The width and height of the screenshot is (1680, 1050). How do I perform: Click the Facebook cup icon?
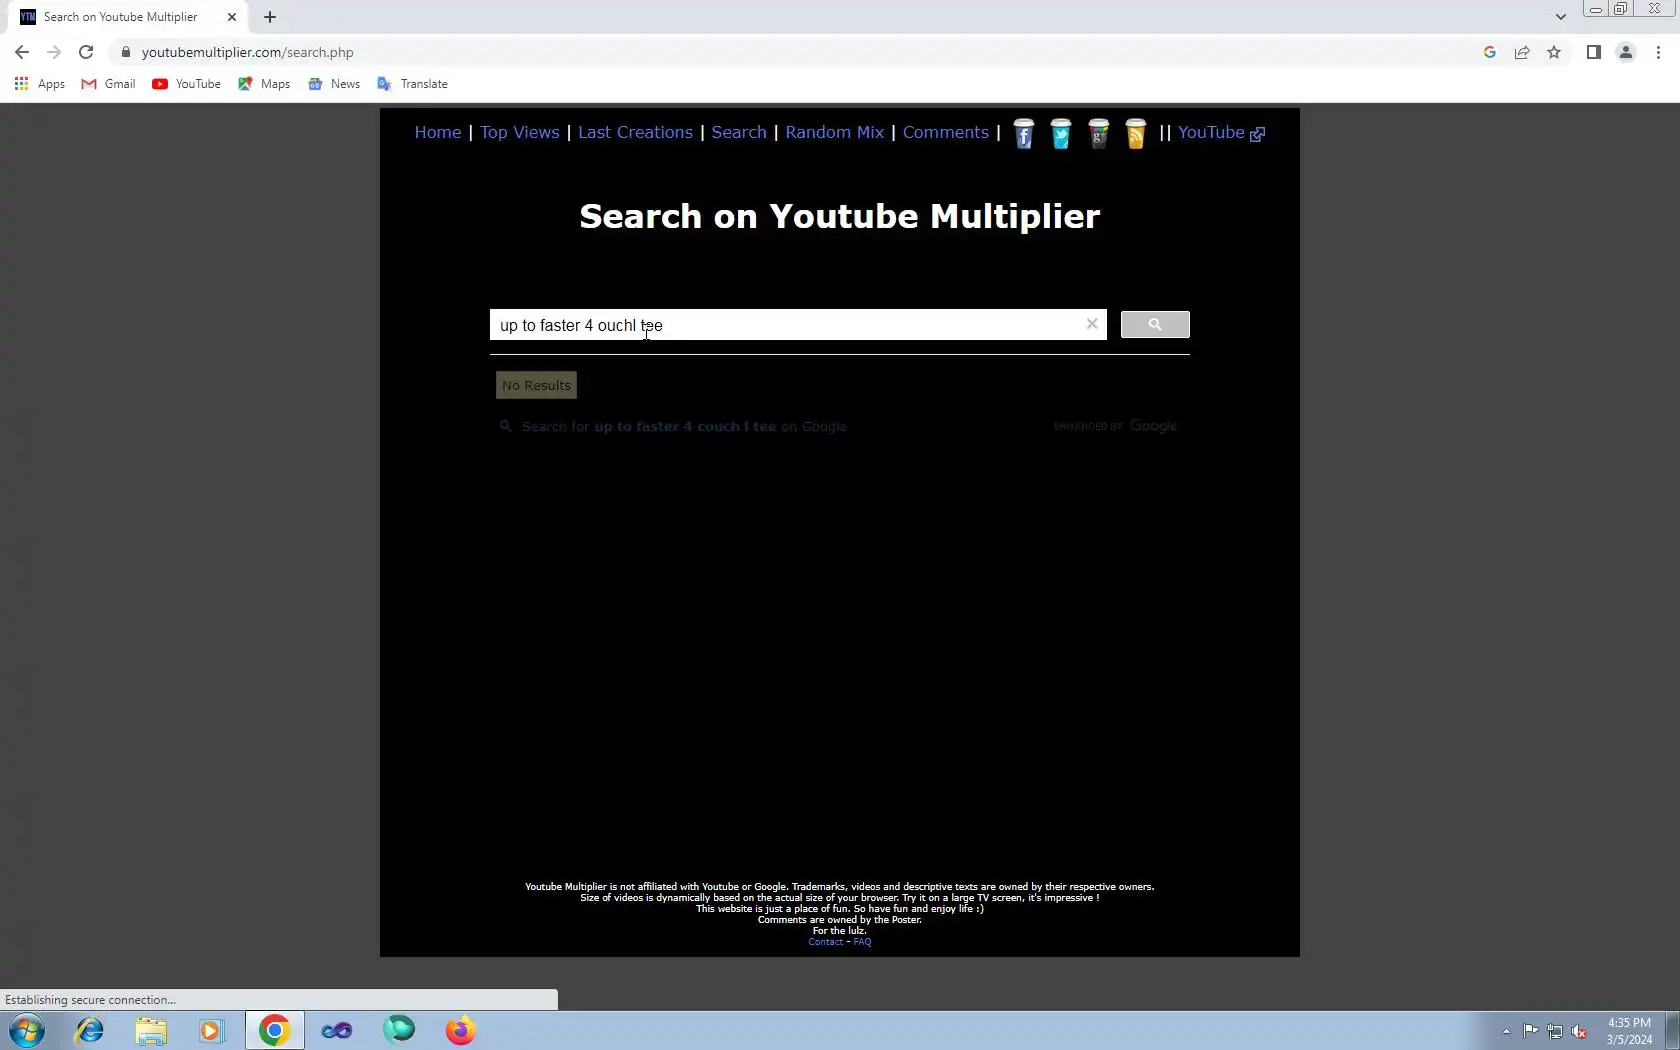tap(1023, 133)
